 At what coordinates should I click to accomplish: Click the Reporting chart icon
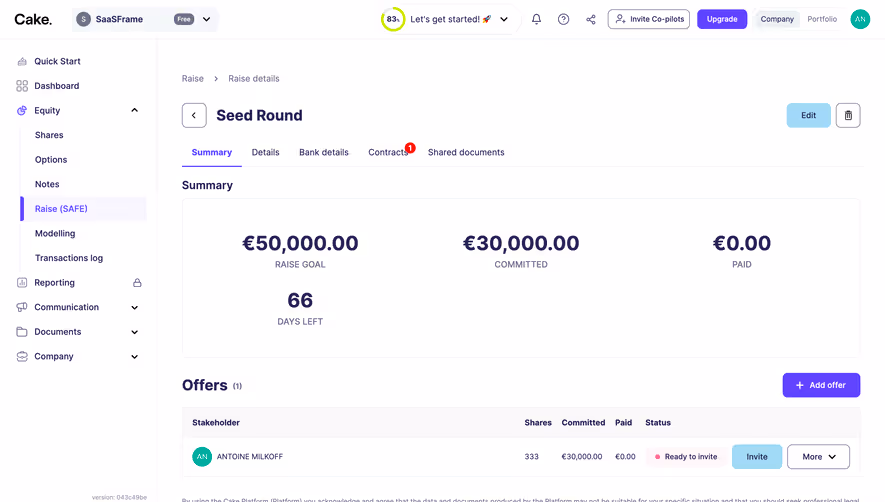point(22,282)
